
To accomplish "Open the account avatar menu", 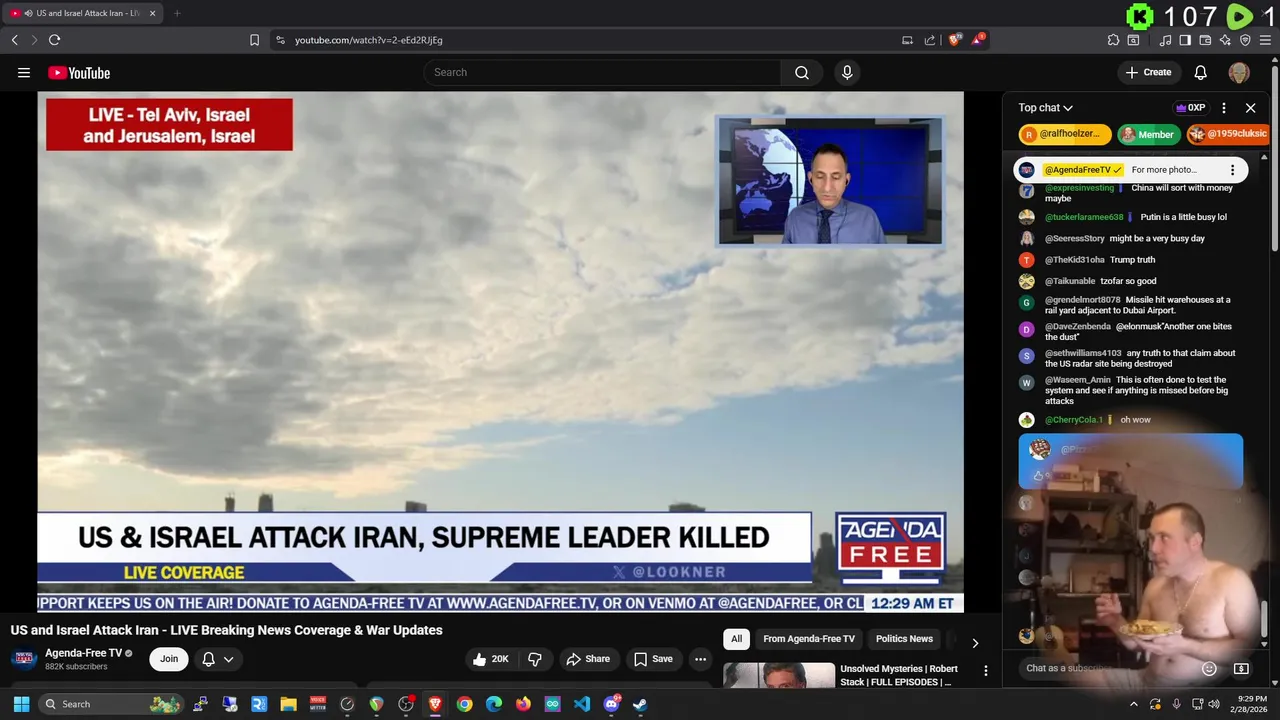I will coord(1239,72).
